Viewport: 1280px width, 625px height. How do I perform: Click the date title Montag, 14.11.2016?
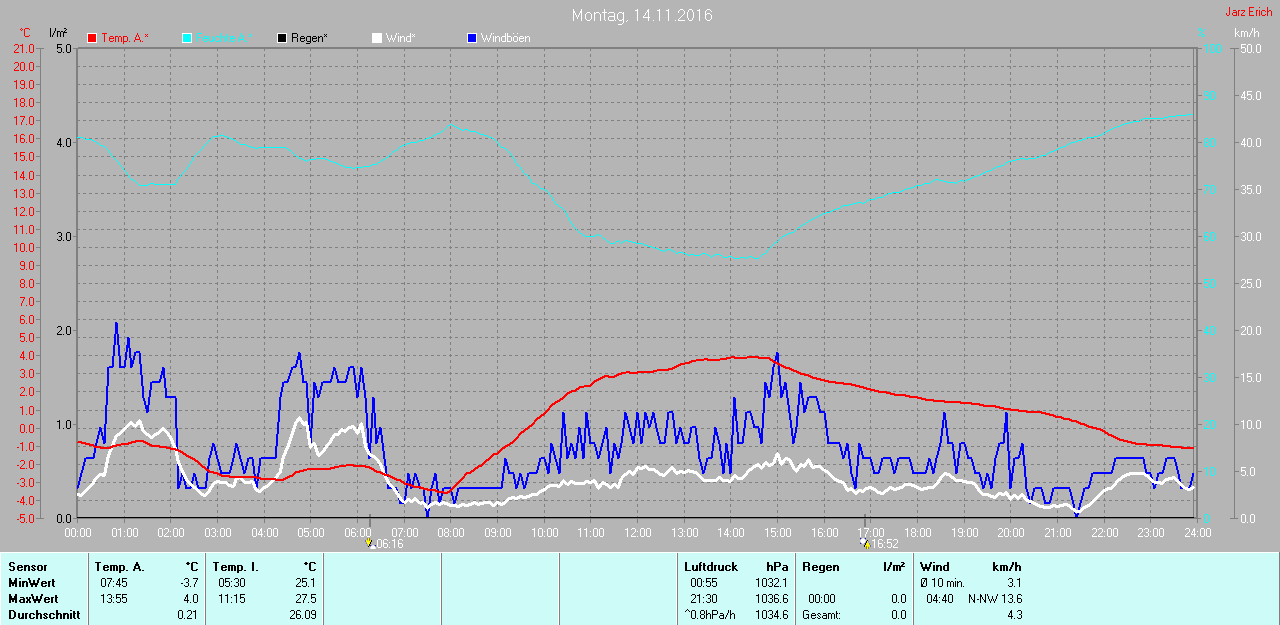(642, 15)
